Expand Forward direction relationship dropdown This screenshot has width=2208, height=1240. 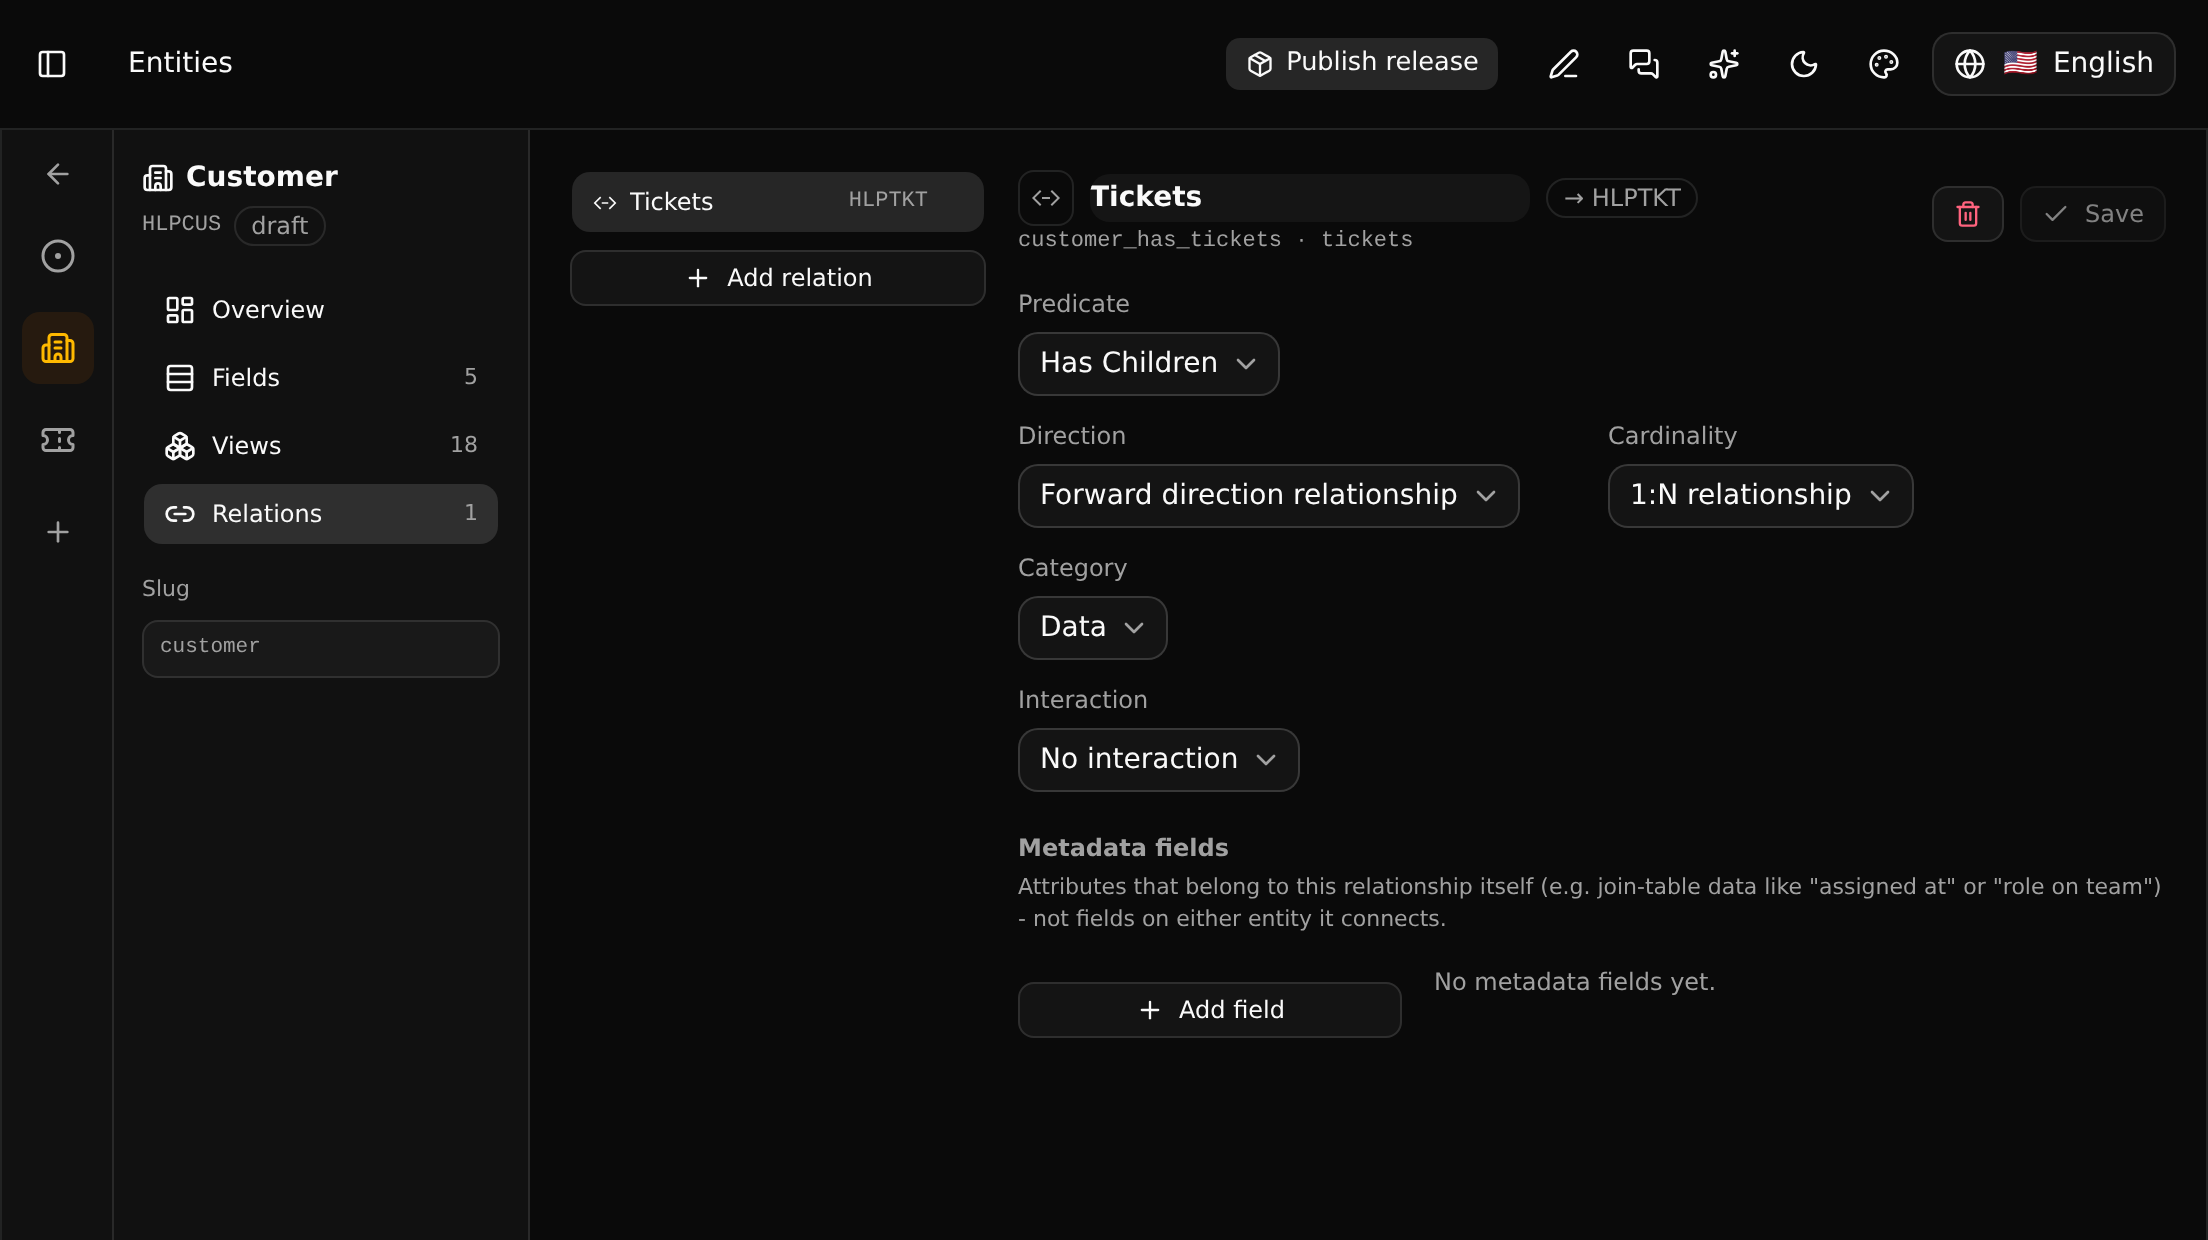1269,496
